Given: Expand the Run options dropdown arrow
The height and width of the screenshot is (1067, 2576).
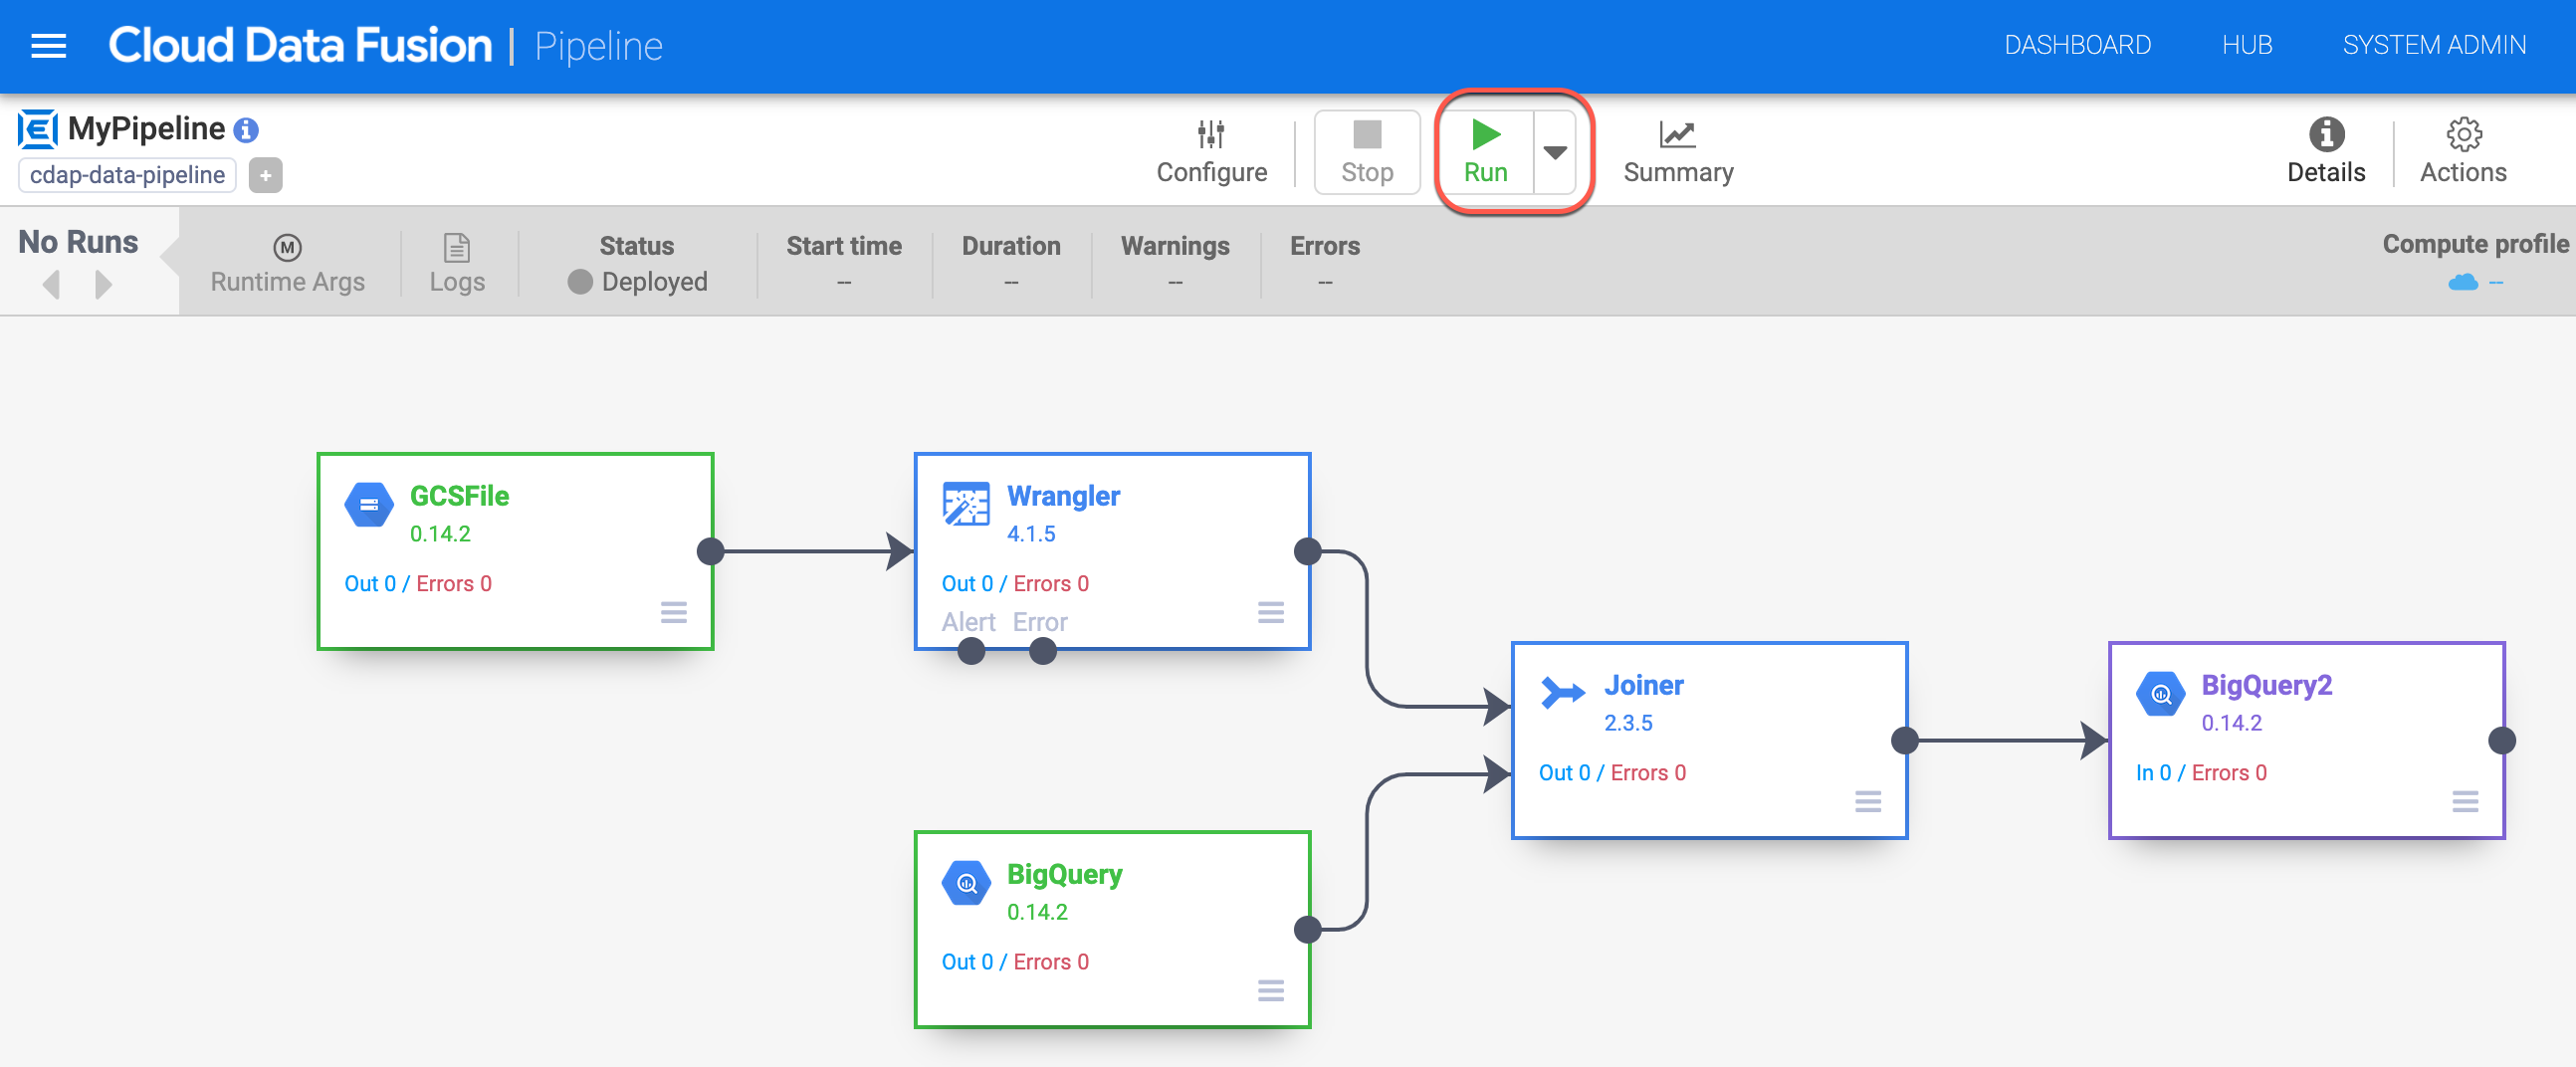Looking at the screenshot, I should [x=1554, y=152].
